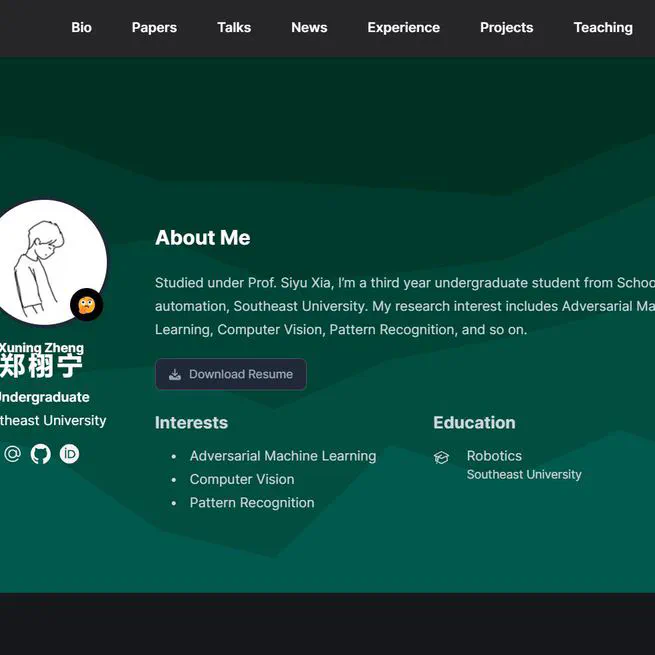Open the email at-sign icon link

(13, 454)
